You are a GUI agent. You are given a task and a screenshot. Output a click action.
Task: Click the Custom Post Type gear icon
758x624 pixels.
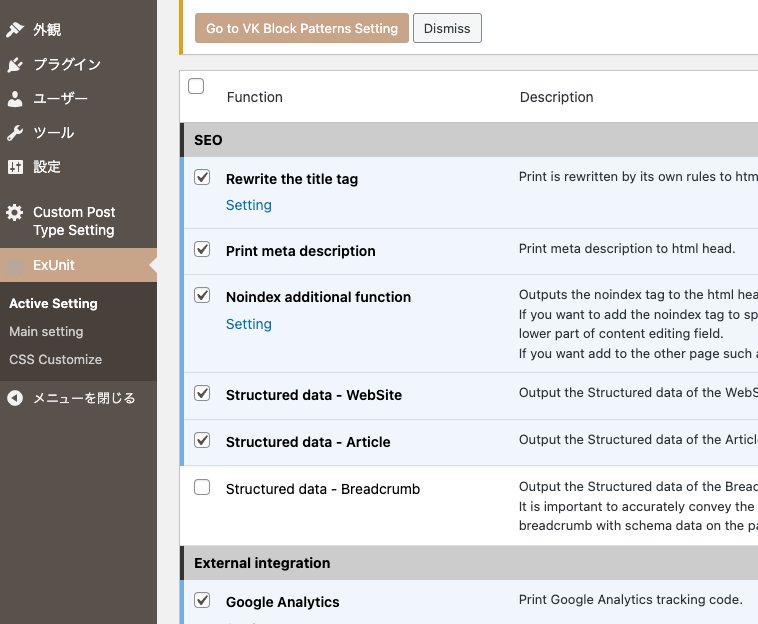(15, 212)
